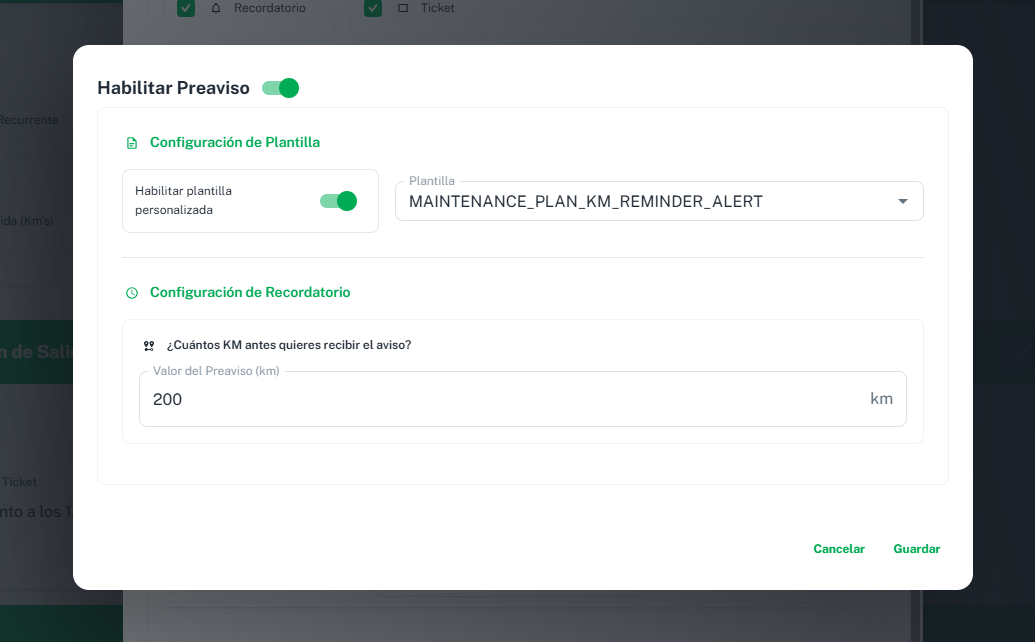Viewport: 1035px width, 642px height.
Task: Click the bell icon beside Recordatorio
Action: pos(216,8)
